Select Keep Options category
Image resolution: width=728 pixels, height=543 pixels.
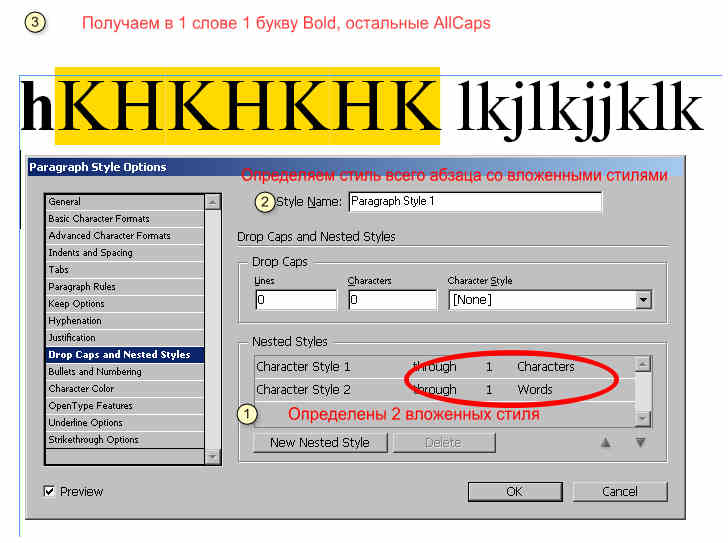pos(125,304)
